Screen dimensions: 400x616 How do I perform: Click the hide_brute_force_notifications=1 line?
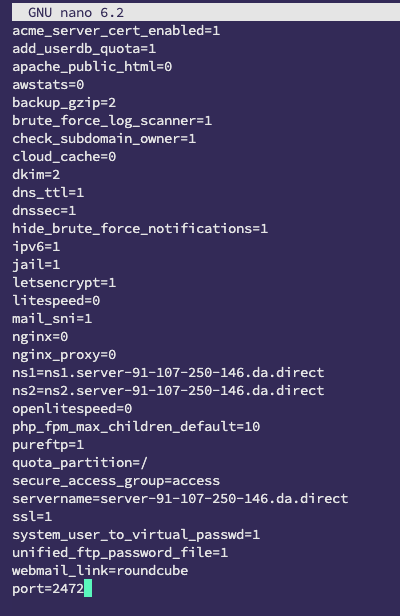(x=140, y=229)
